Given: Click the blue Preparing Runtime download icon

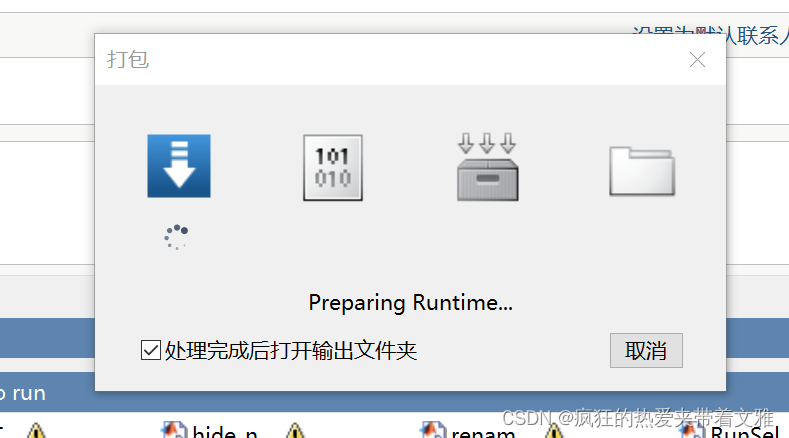Looking at the screenshot, I should (x=179, y=166).
